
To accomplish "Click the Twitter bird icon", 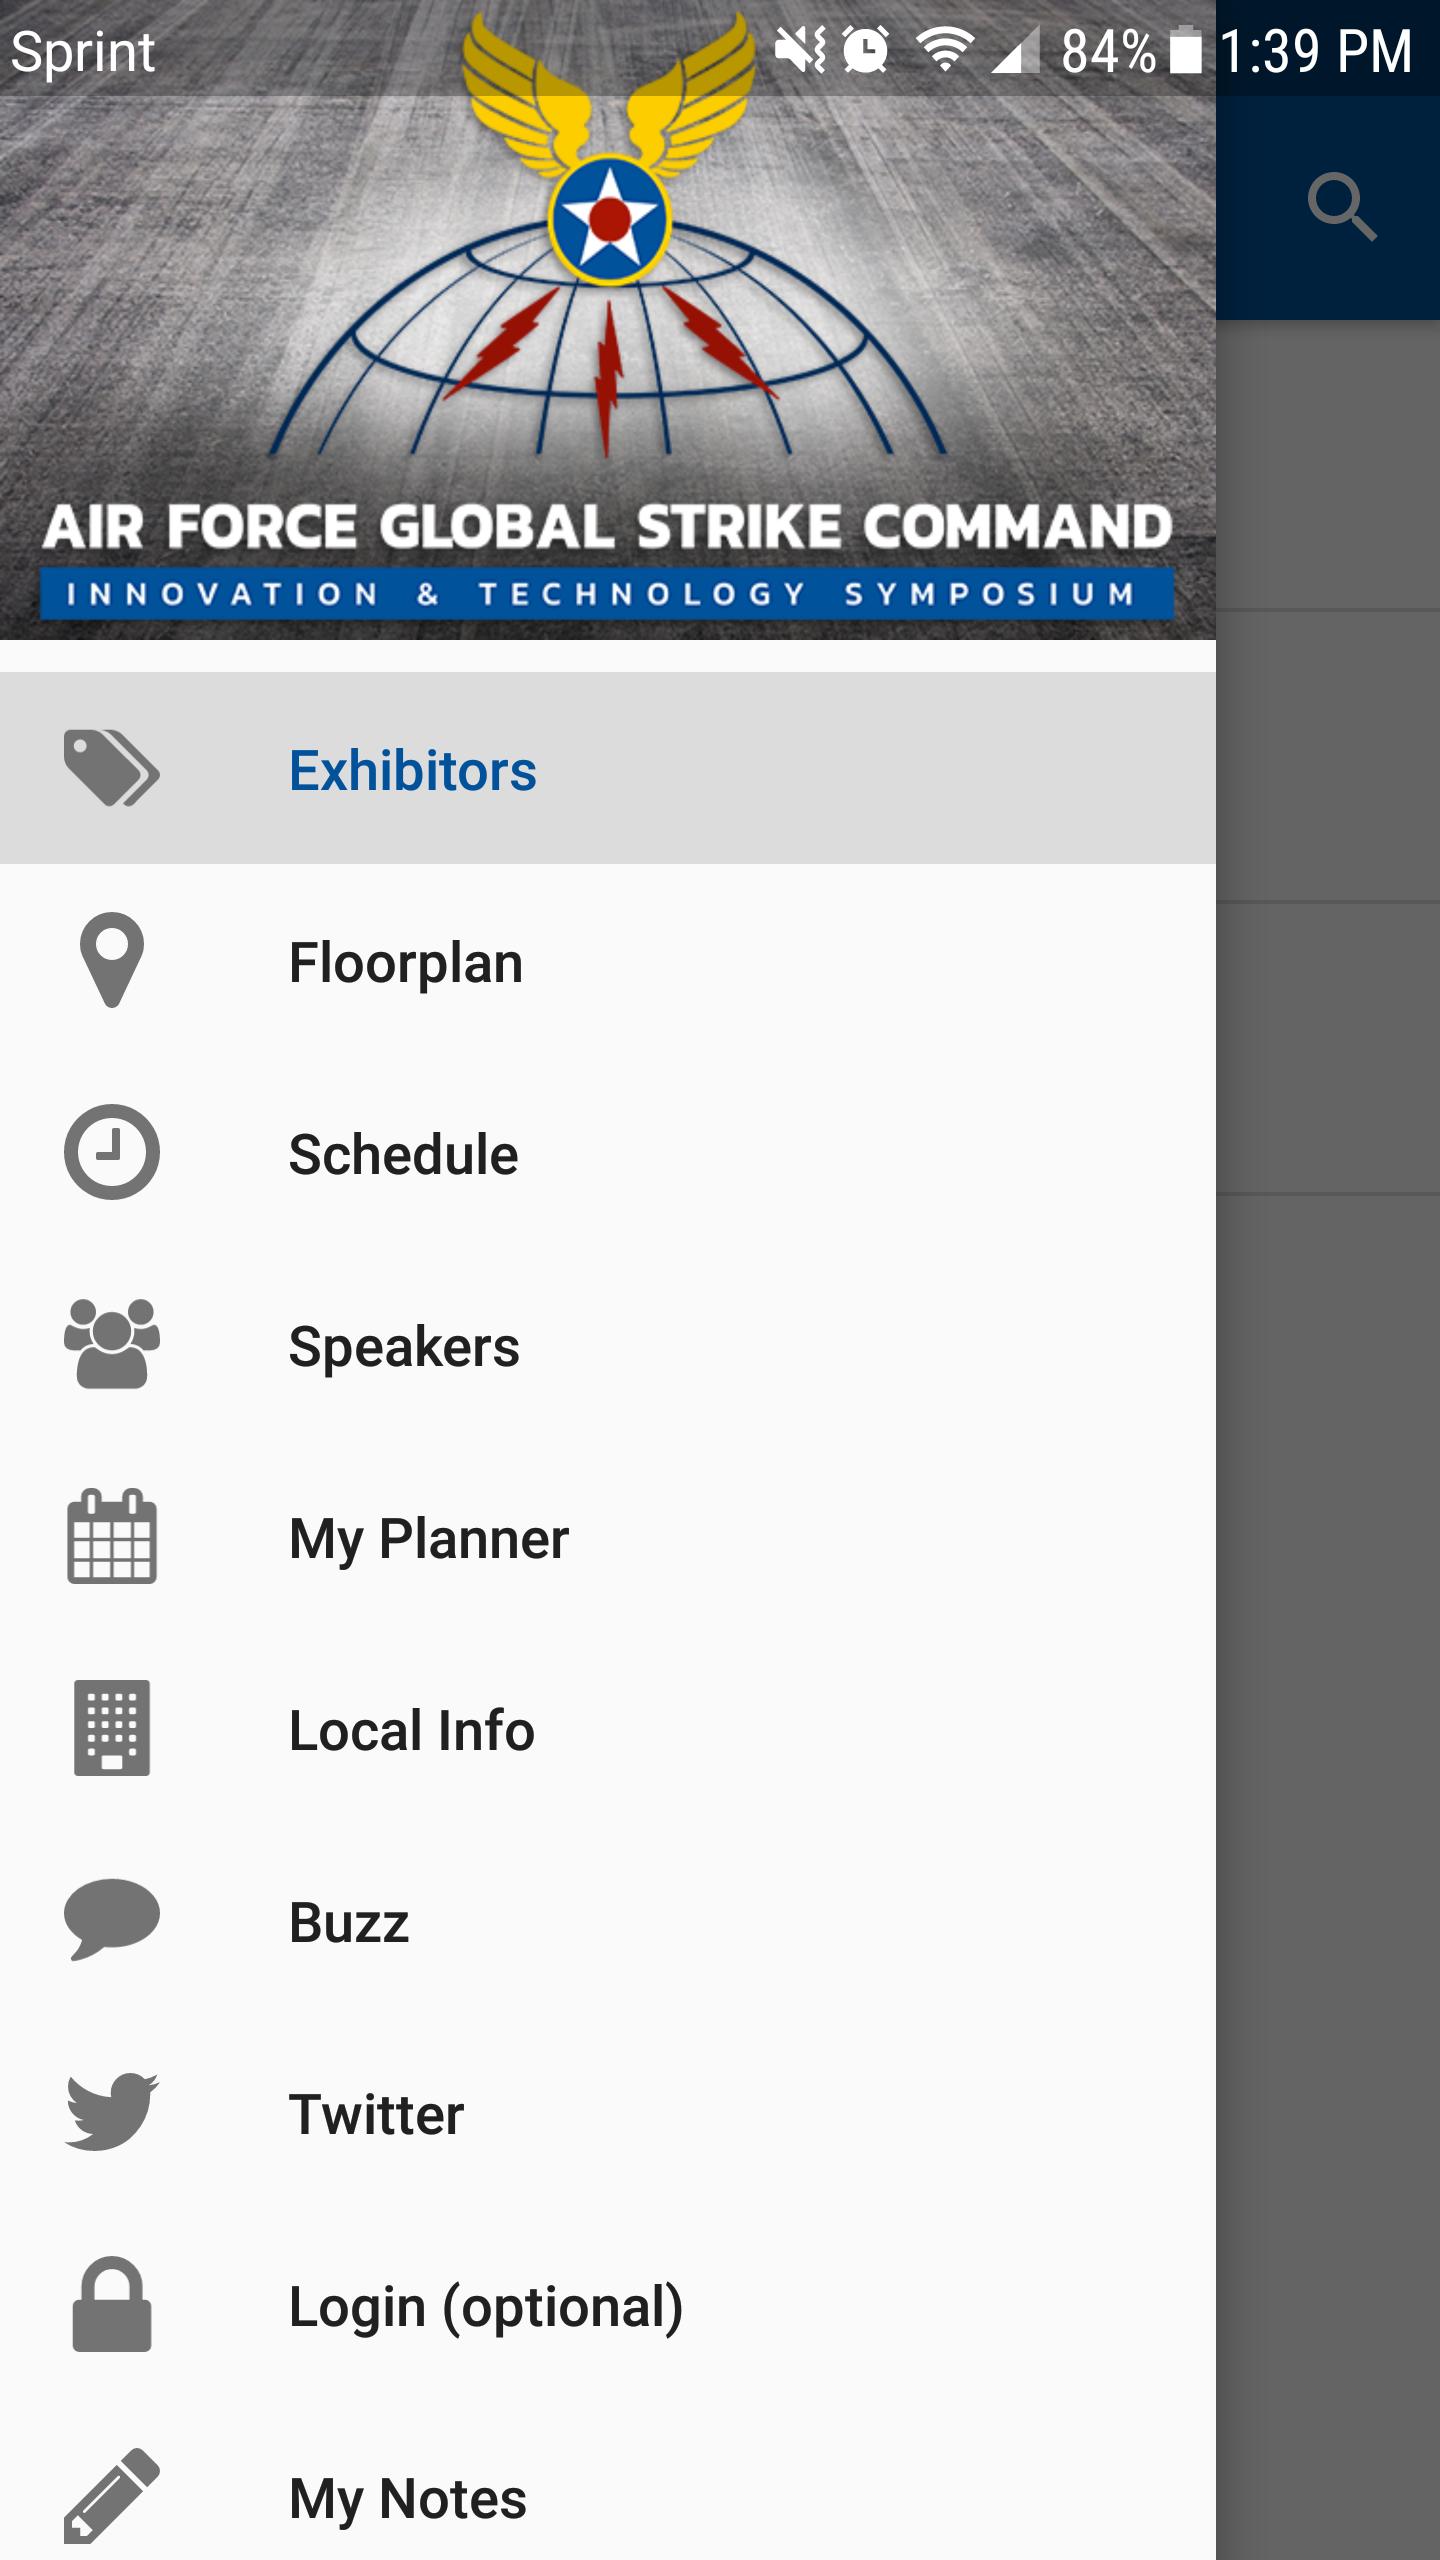I will [x=111, y=2111].
